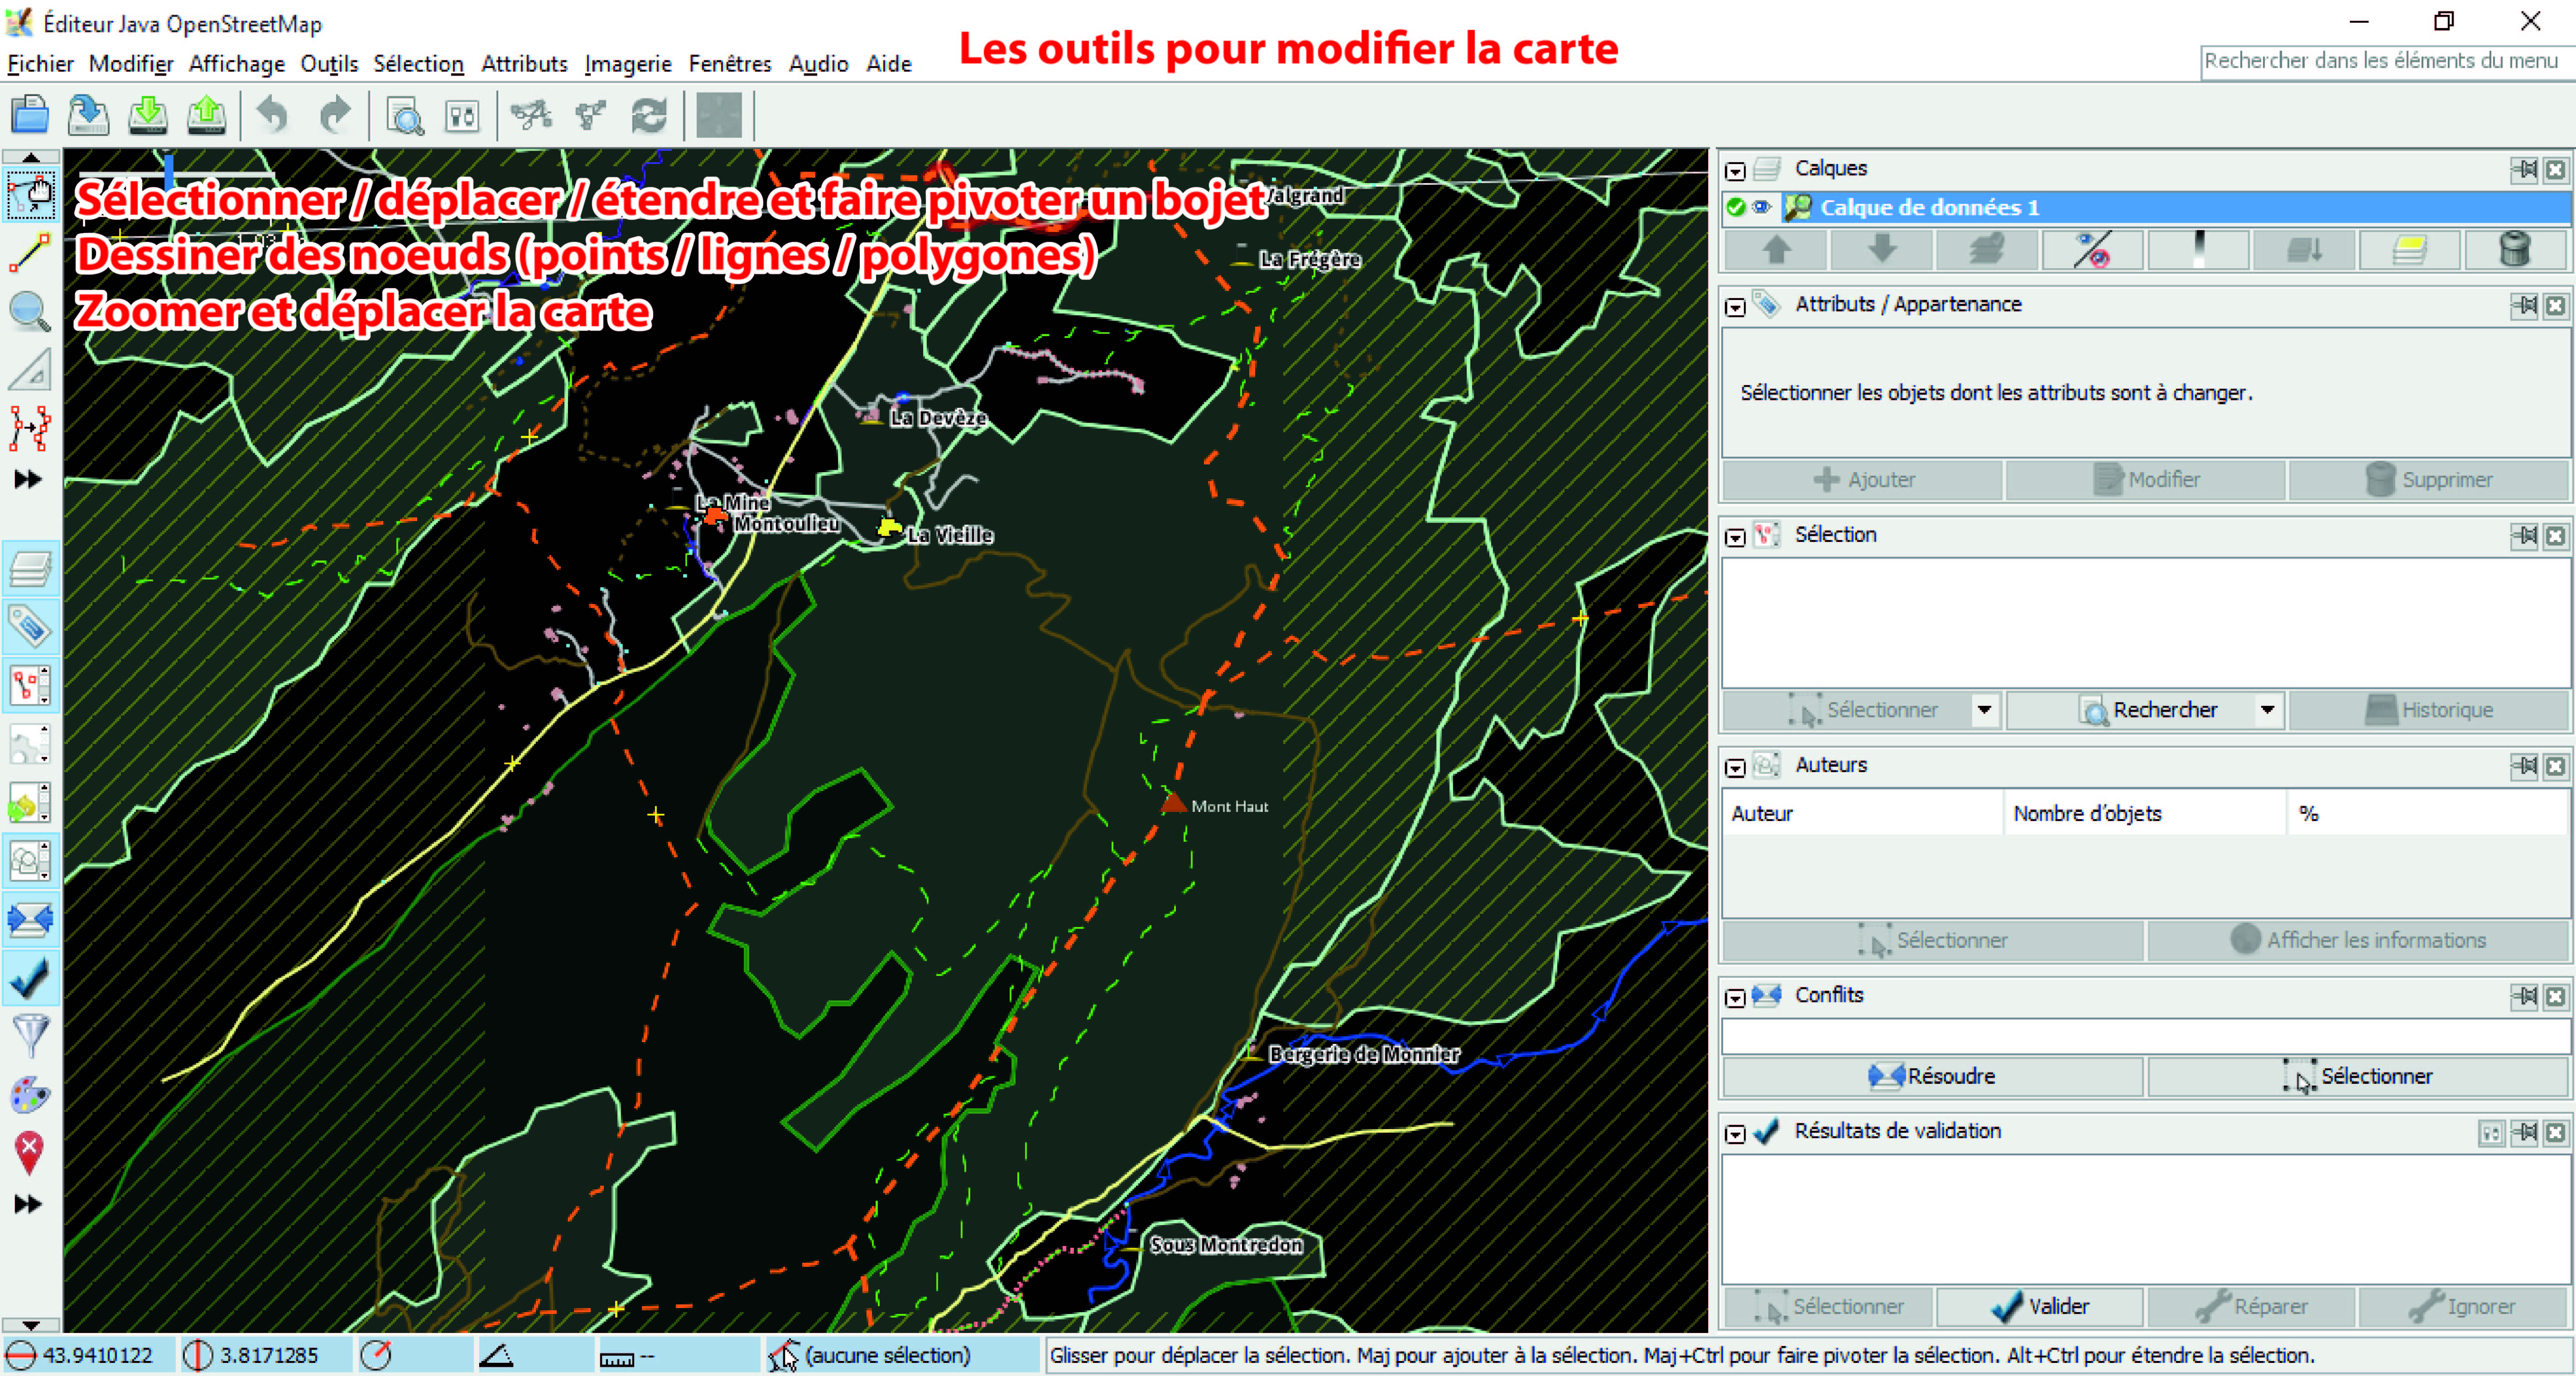
Task: Click the Undo arrow in toolbar
Action: click(x=271, y=115)
